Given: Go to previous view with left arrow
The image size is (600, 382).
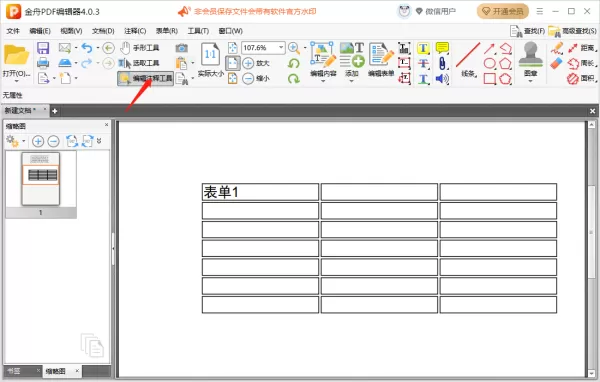Looking at the screenshot, I should click(109, 48).
